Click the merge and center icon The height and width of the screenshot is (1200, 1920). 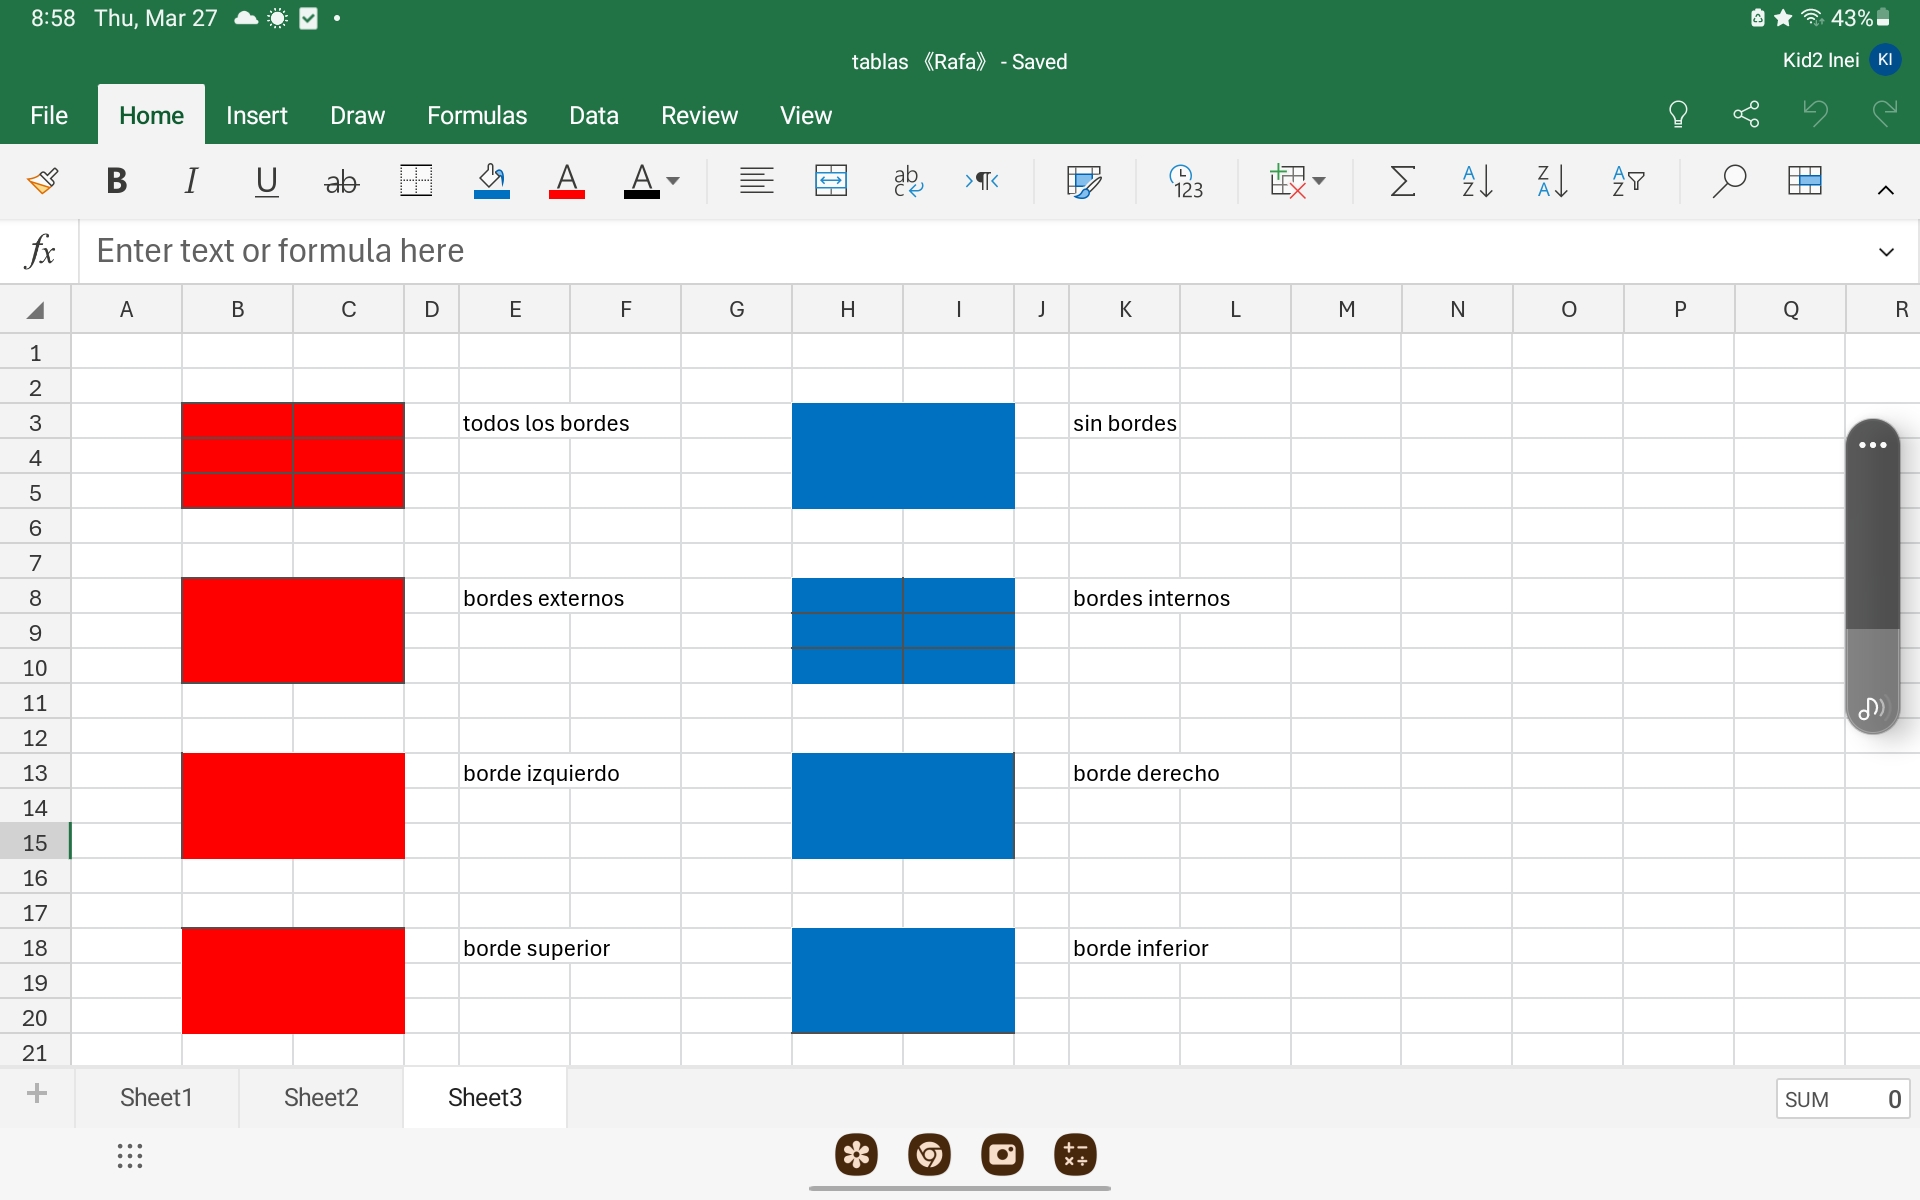(x=831, y=181)
